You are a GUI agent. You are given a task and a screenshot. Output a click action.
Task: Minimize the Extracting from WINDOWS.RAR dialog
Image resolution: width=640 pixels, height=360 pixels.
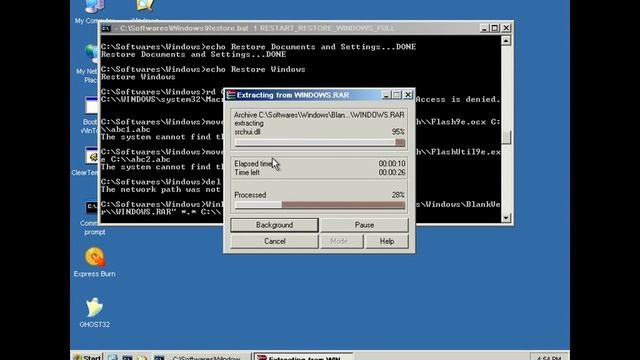tap(386, 95)
